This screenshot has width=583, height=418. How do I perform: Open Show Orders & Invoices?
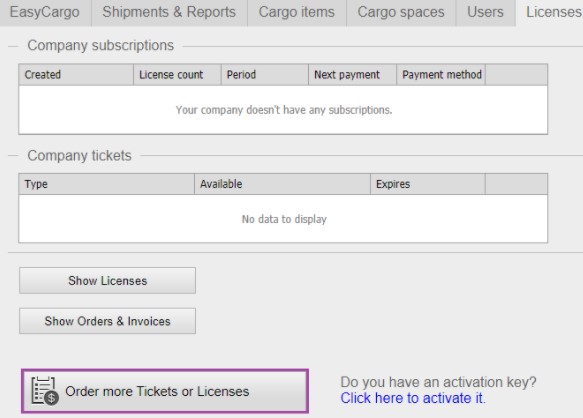tap(107, 321)
